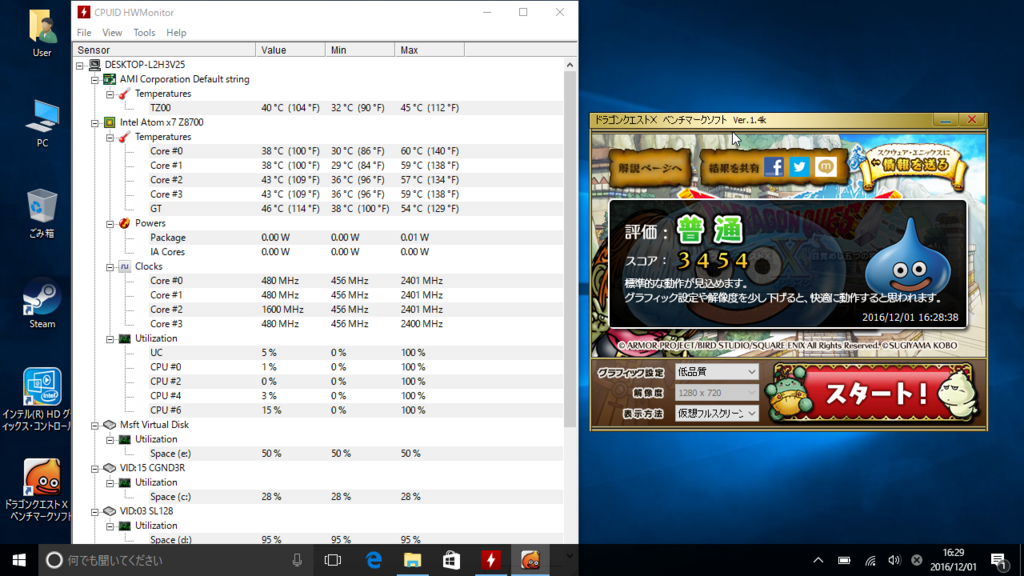Open the Help menu
This screenshot has height=576, width=1024.
(176, 33)
